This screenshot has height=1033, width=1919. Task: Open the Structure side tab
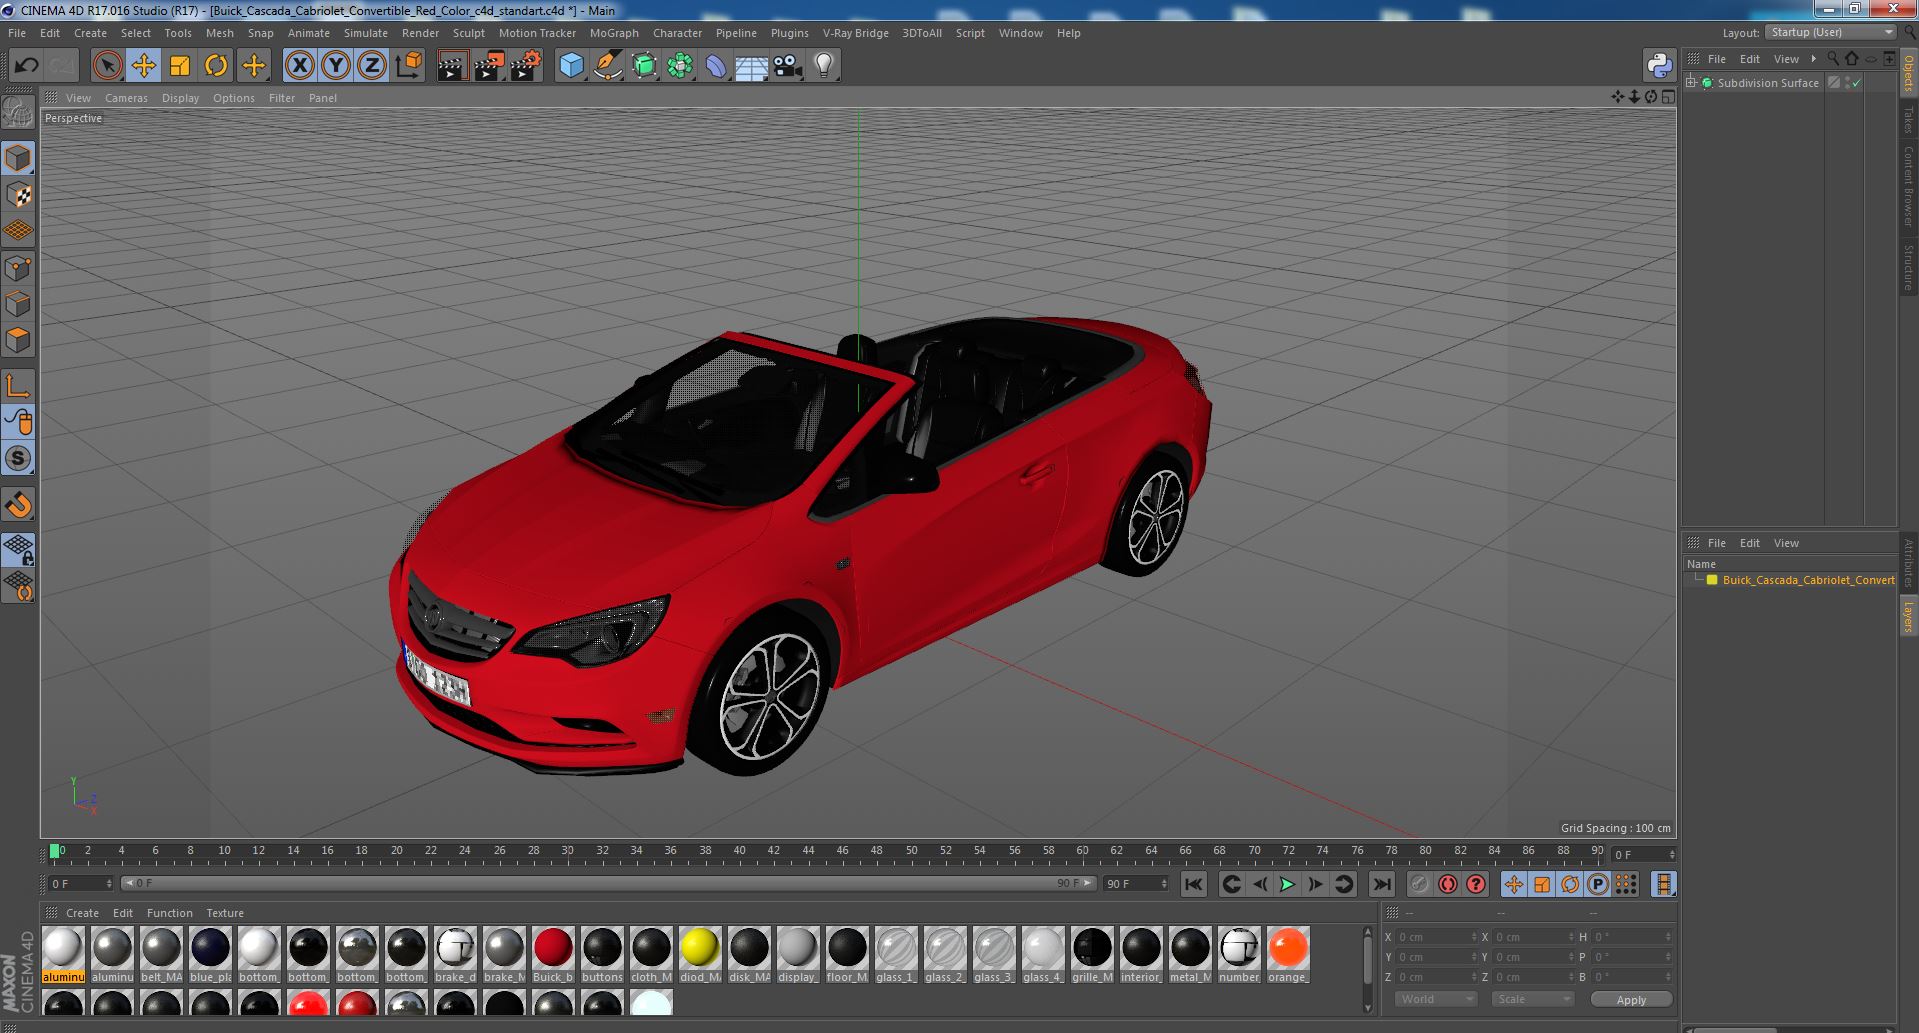click(1908, 267)
